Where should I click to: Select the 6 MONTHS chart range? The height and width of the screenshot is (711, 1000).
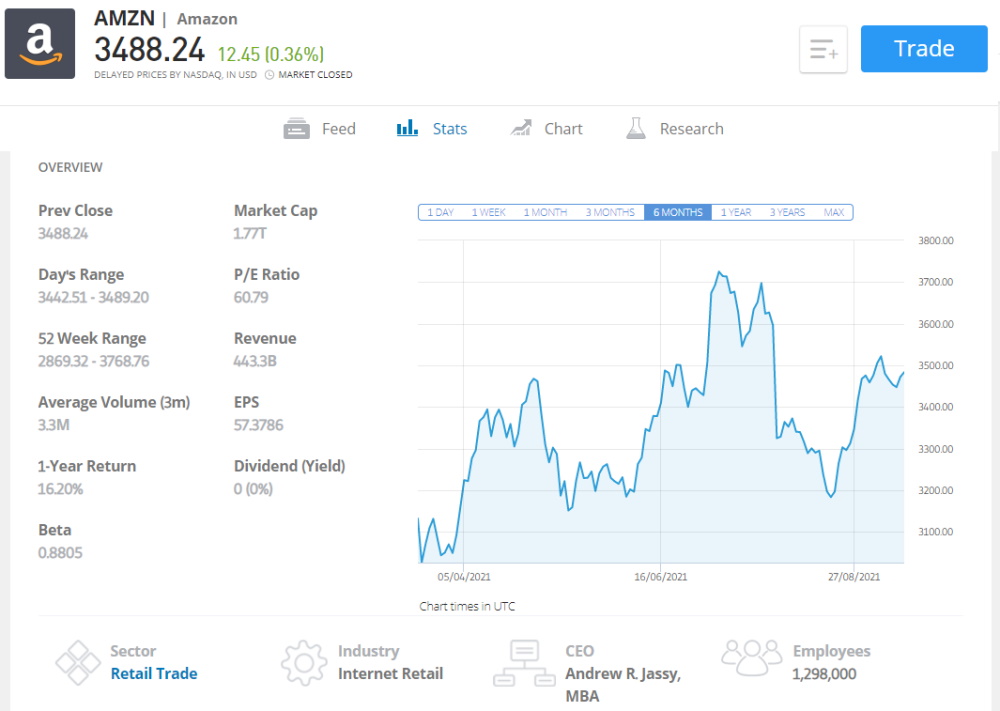tap(678, 212)
